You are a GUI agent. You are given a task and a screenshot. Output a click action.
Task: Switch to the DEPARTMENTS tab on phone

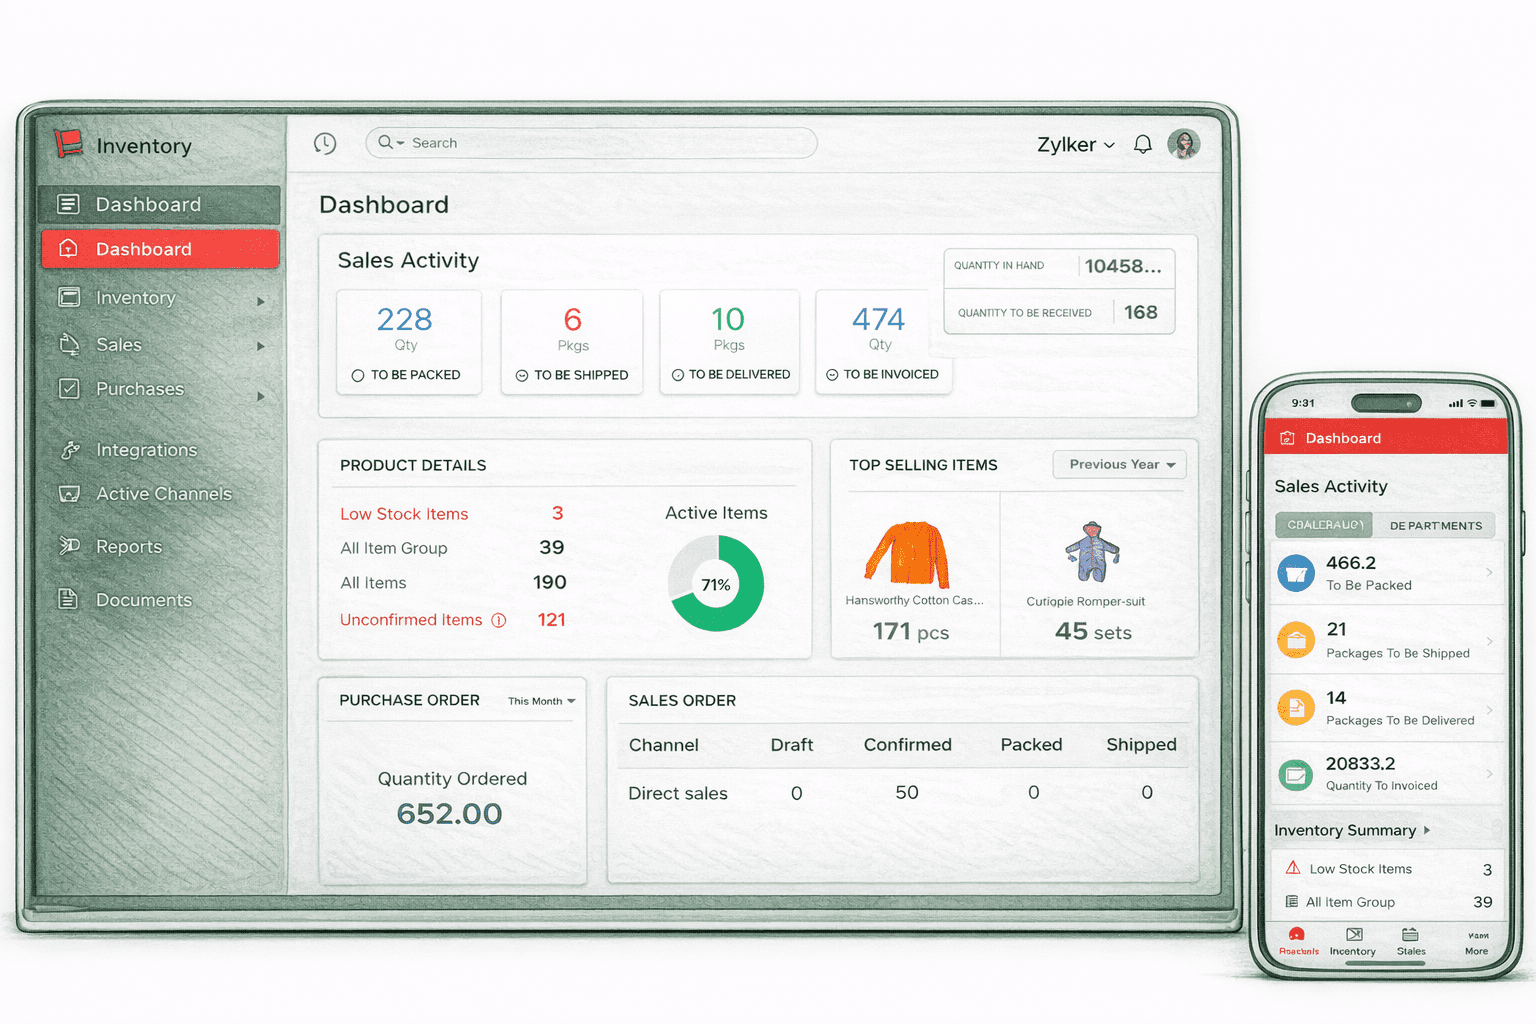(1436, 525)
